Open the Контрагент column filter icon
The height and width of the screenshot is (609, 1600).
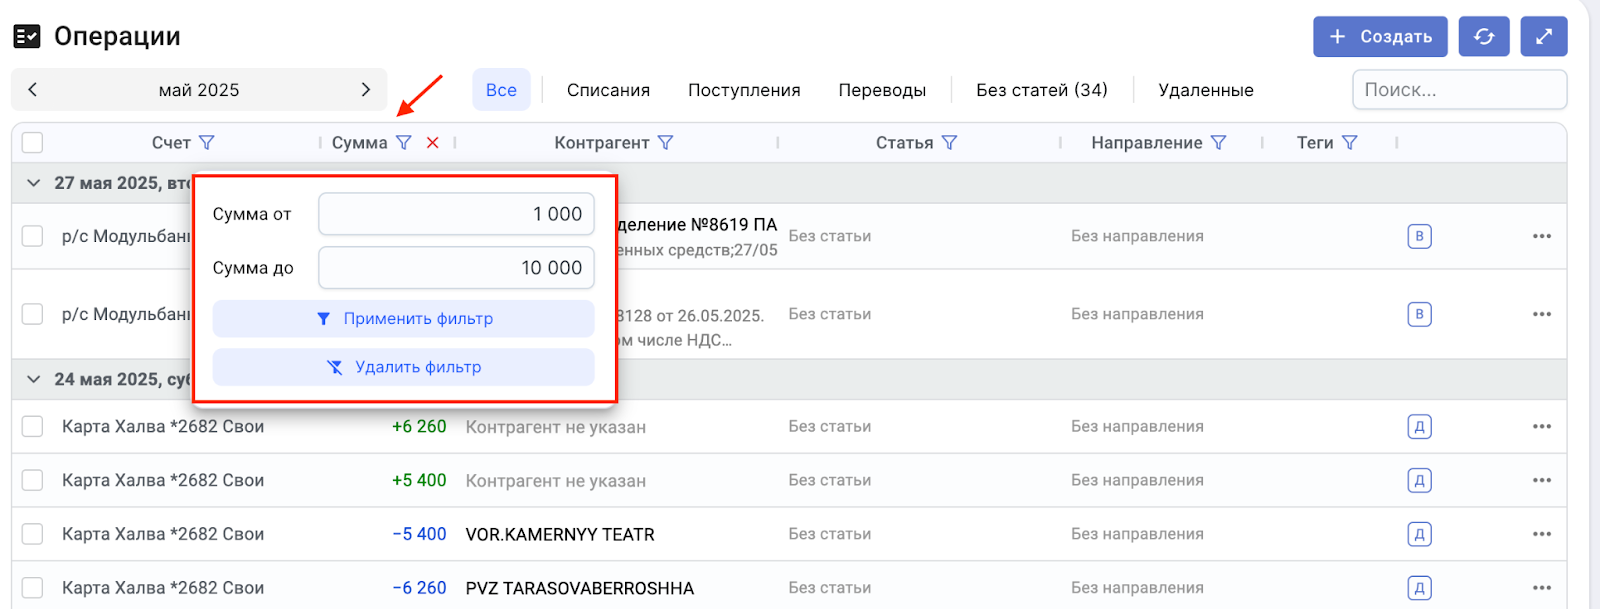666,143
